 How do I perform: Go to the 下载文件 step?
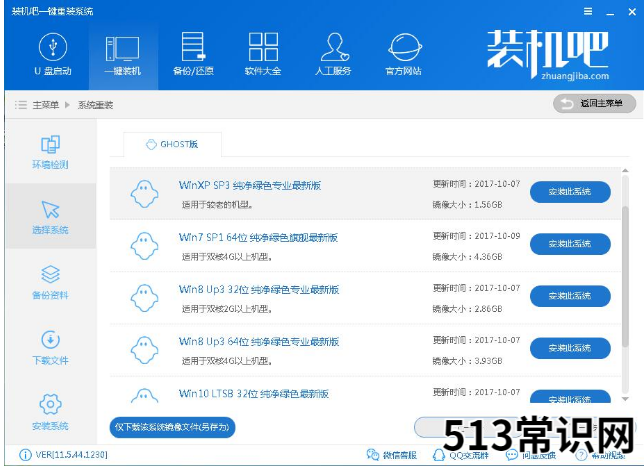51,348
